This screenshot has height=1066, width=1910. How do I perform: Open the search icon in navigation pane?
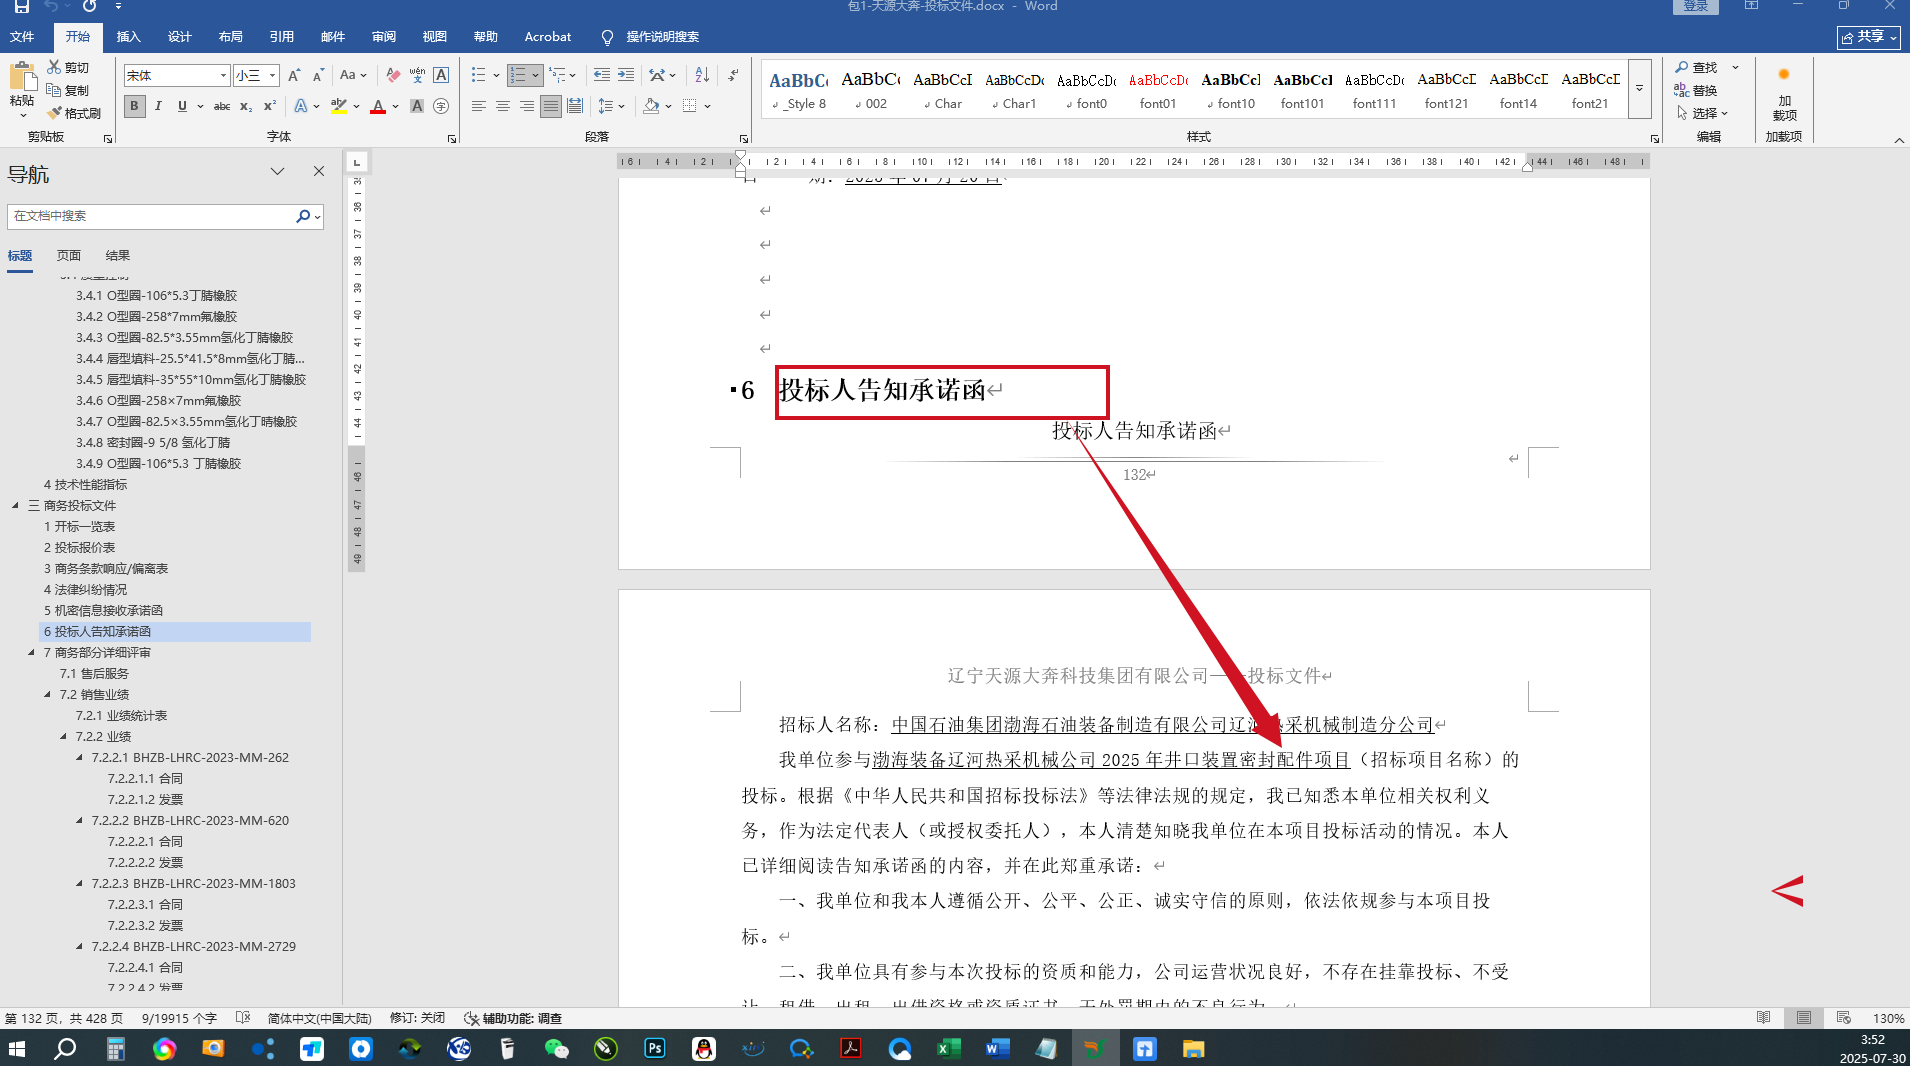[303, 216]
